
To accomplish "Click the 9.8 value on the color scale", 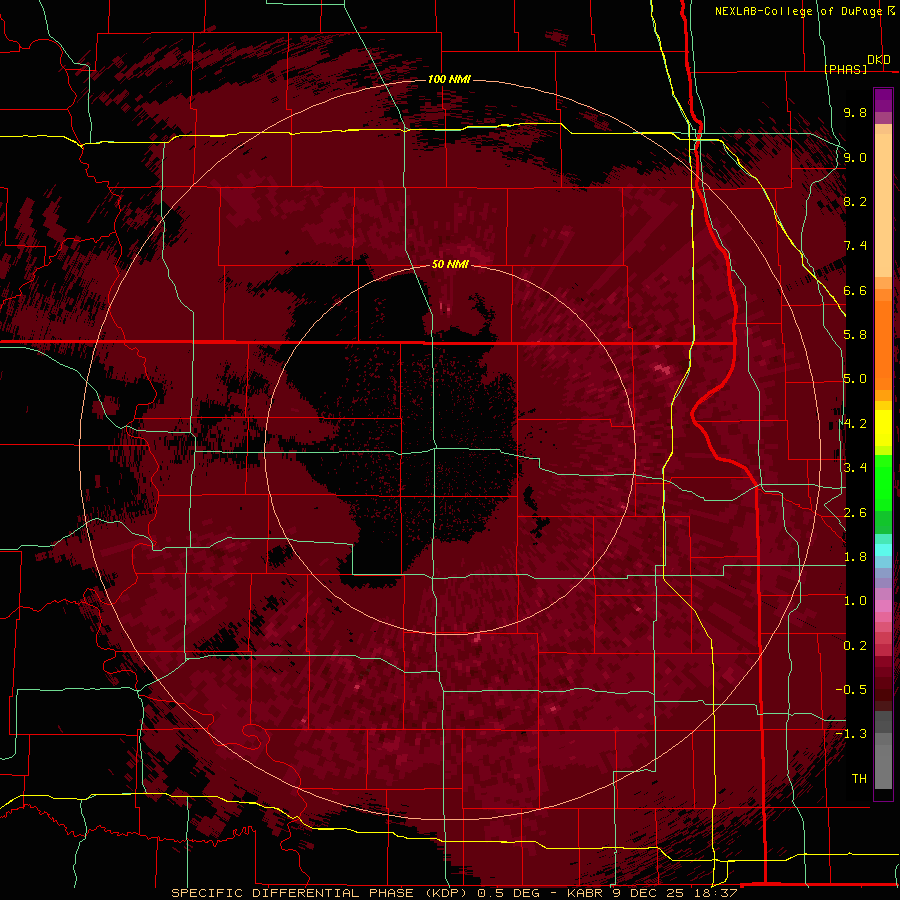I will click(855, 112).
